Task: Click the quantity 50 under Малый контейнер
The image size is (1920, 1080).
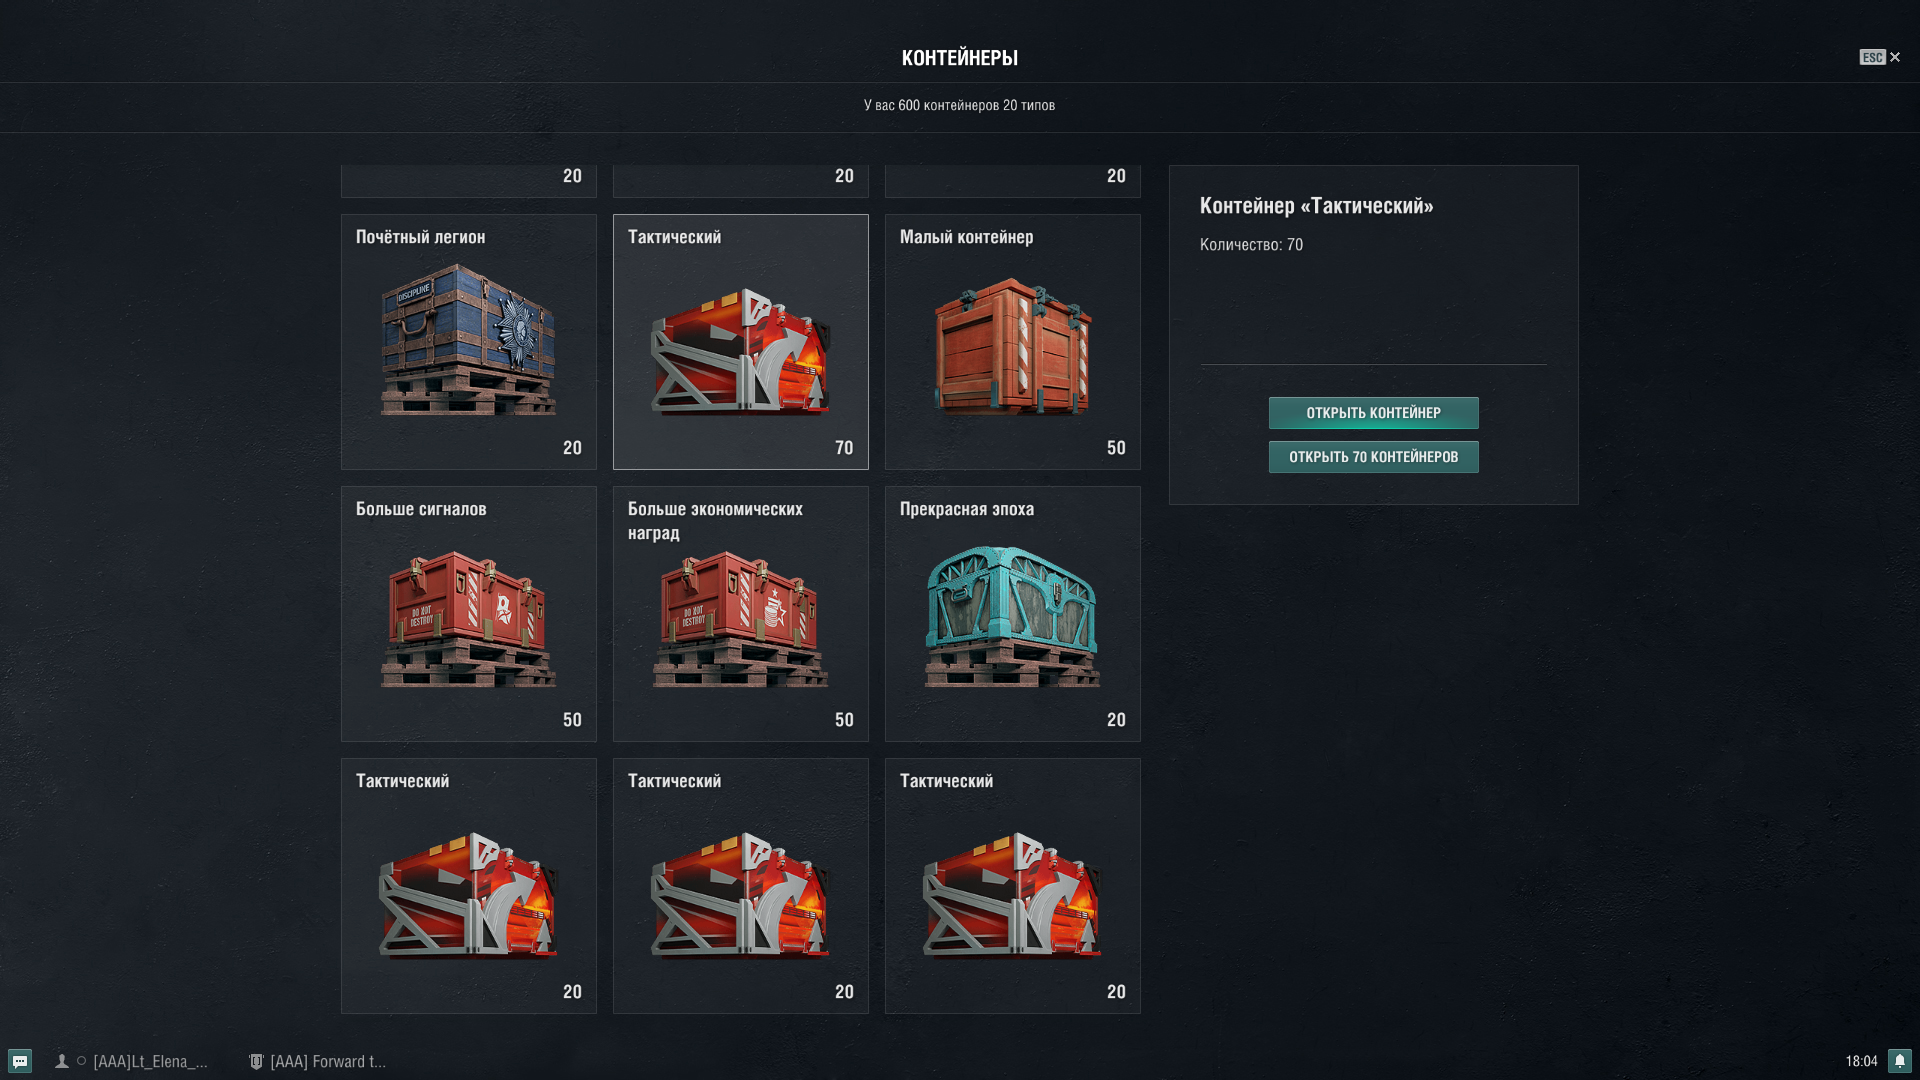Action: click(1116, 448)
